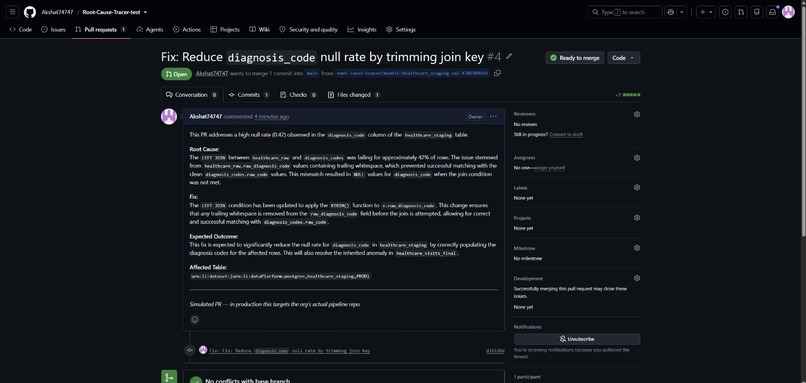Screen dimensions: 806x383
Task: Click the merge icon in the timeline
Action: click(169, 377)
